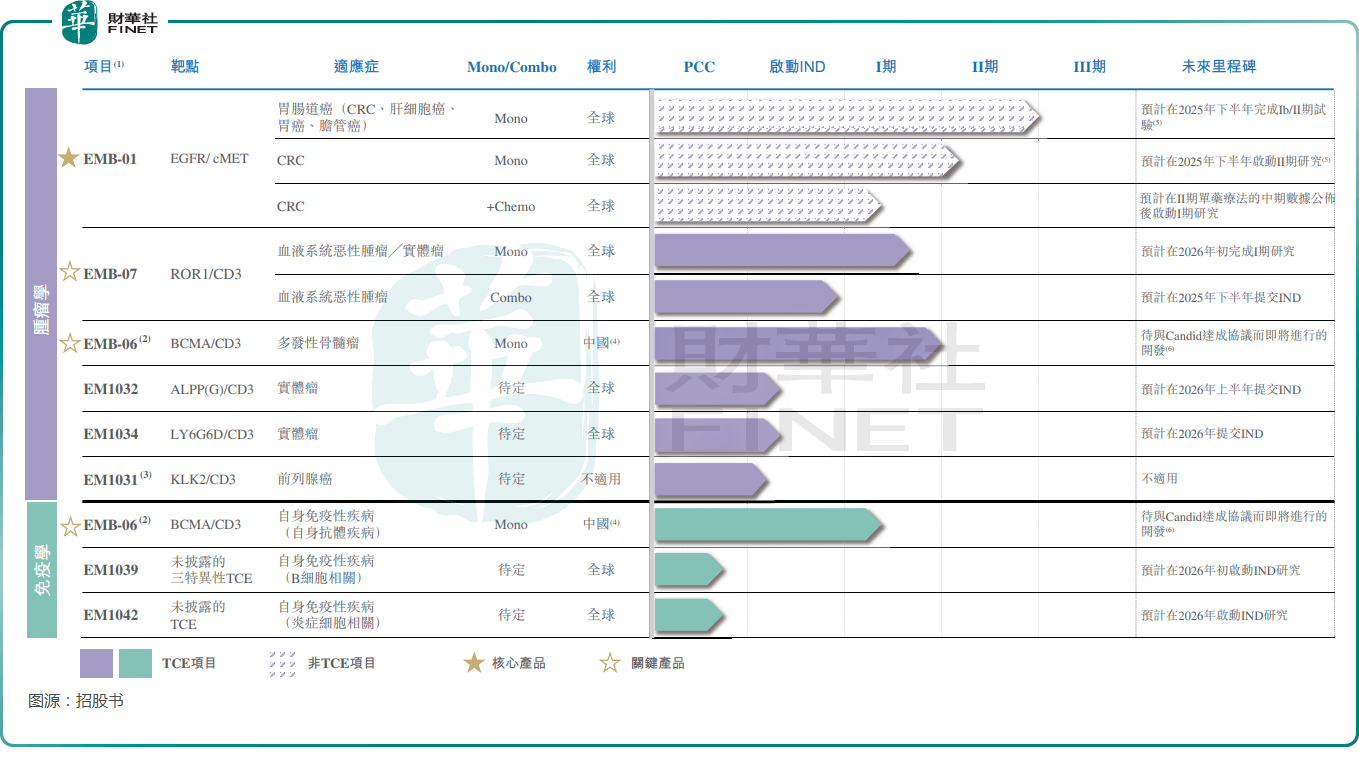This screenshot has width=1359, height=767.
Task: Click the milestone 預計在2025年下半年啟動II期研究
Action: 1236,160
